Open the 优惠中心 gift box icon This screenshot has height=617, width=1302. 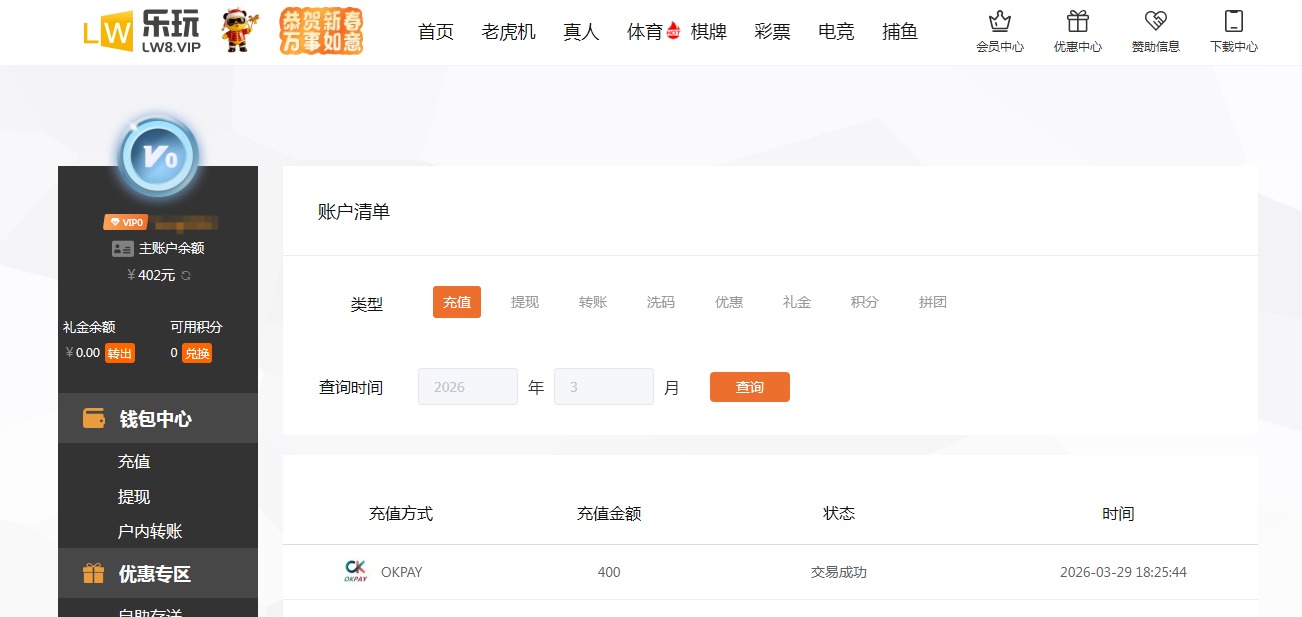1078,20
